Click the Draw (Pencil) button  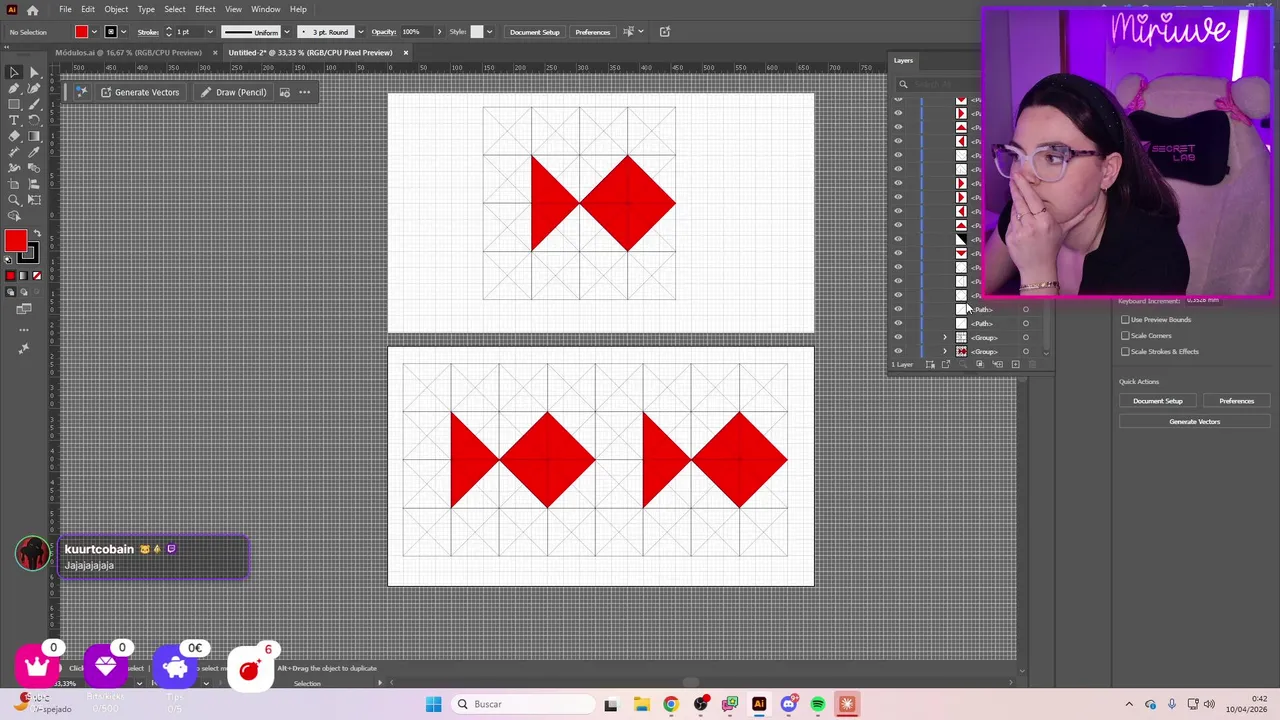(233, 92)
